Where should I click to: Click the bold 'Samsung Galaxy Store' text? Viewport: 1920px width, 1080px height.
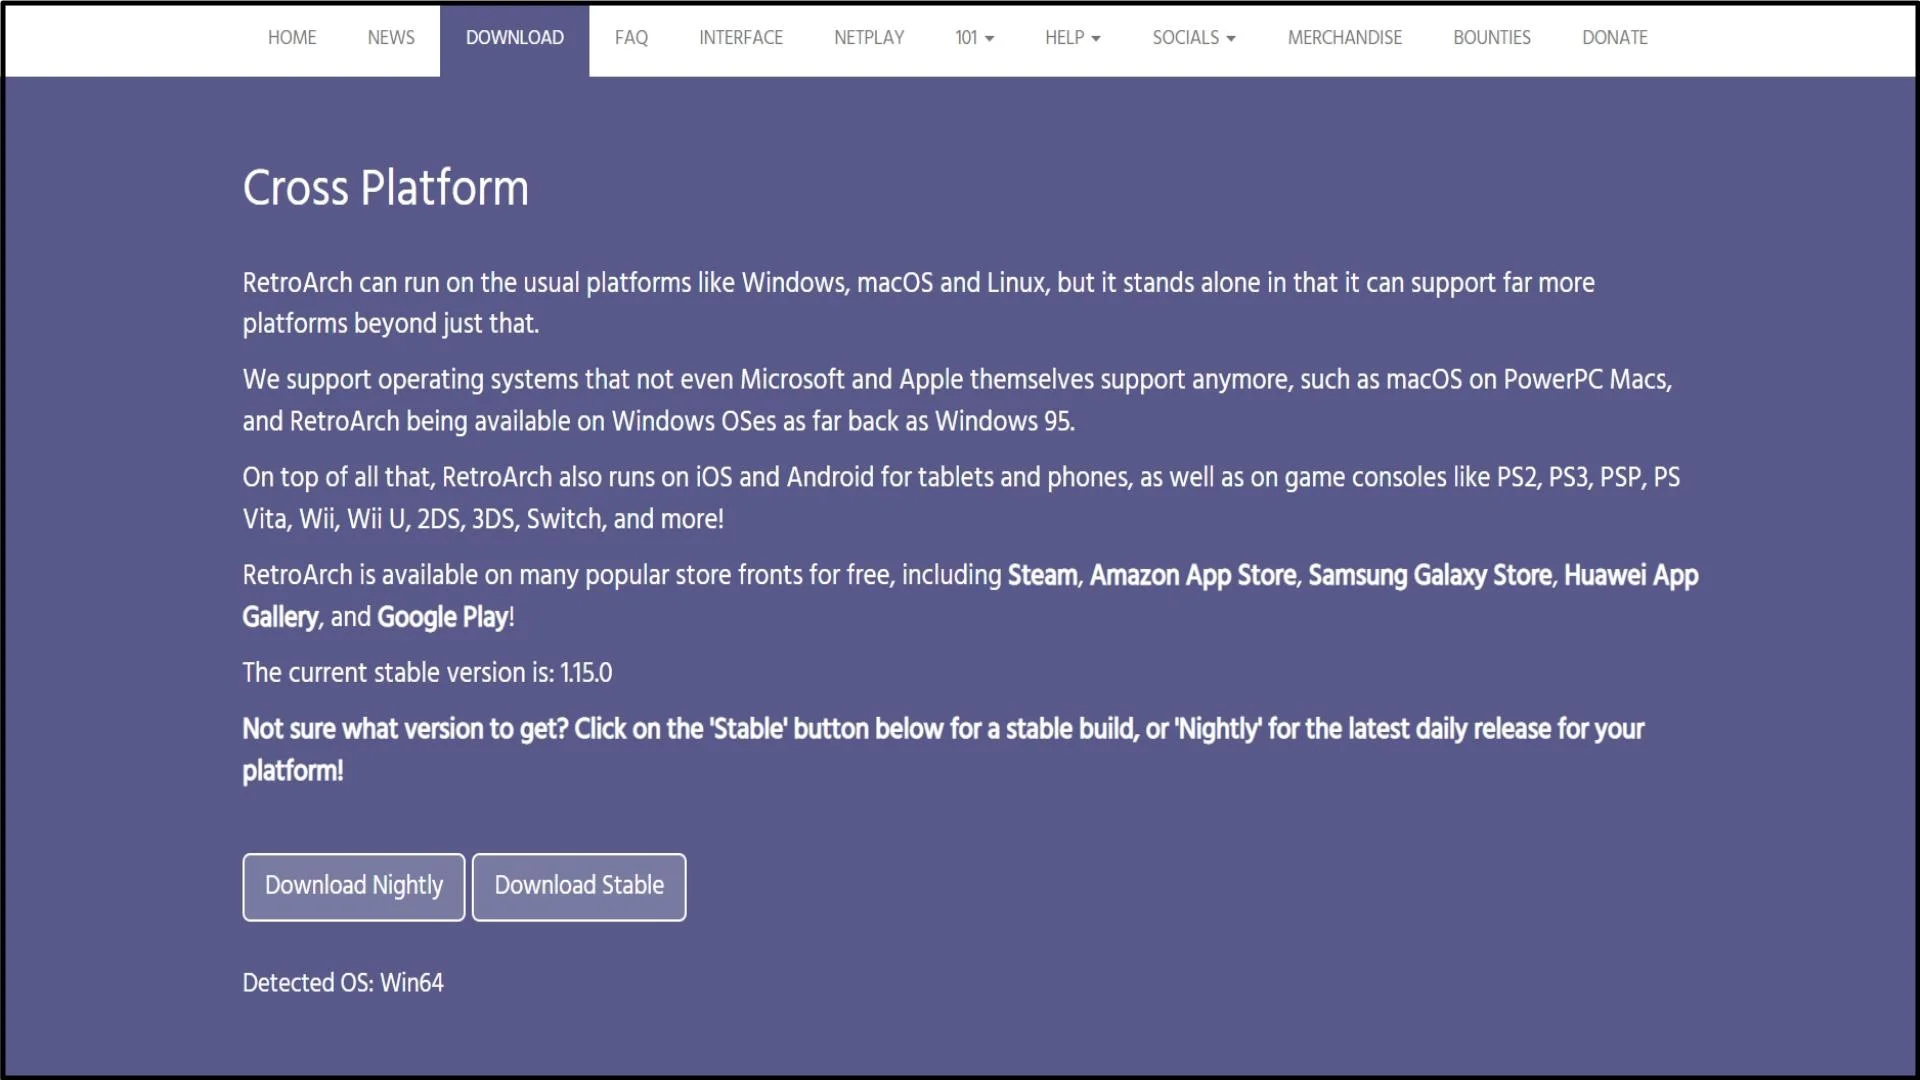coord(1430,576)
